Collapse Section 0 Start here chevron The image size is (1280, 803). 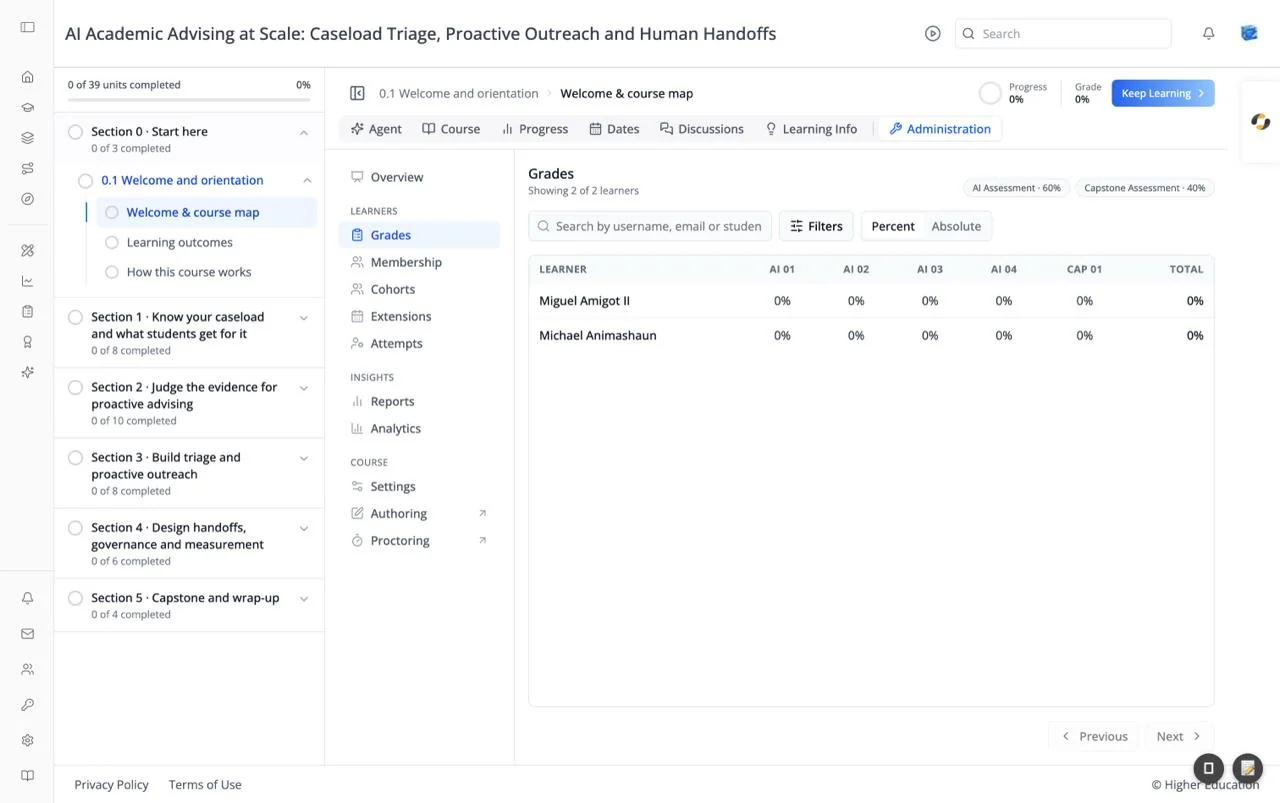coord(304,132)
